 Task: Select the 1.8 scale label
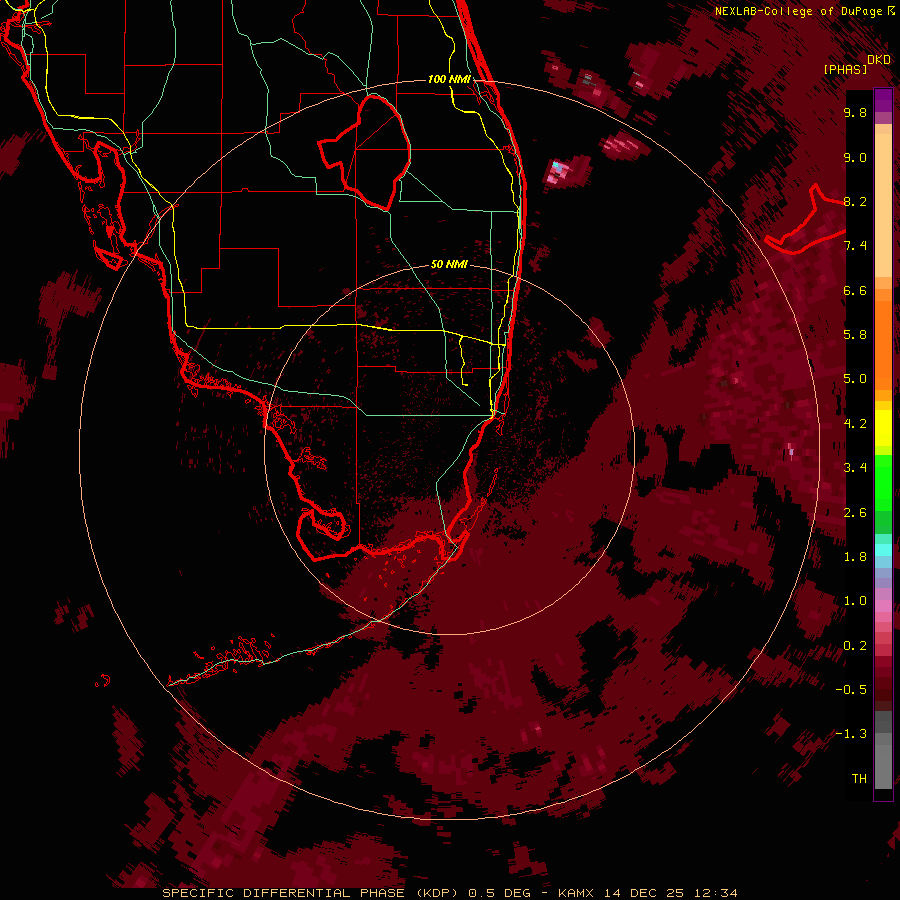pos(855,557)
